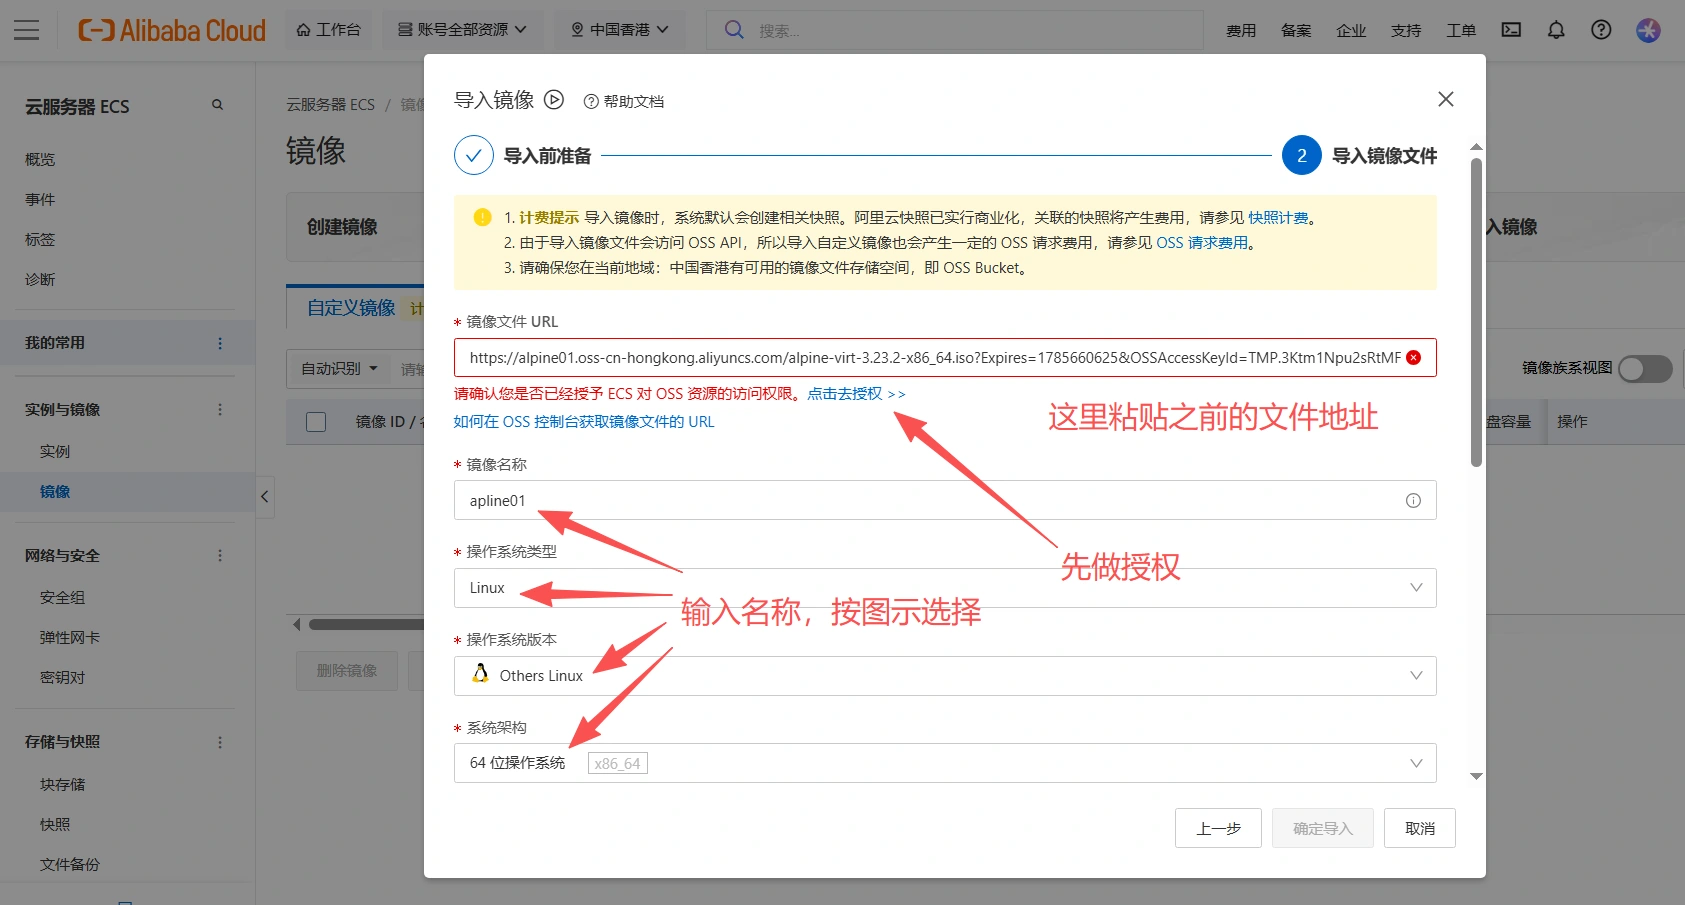This screenshot has width=1685, height=905.
Task: Open options for 实例与镜像 section
Action: tap(220, 409)
